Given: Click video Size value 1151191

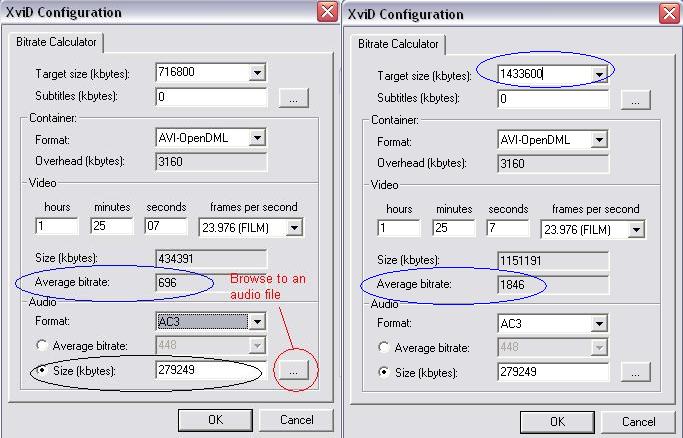Looking at the screenshot, I should click(x=553, y=261).
